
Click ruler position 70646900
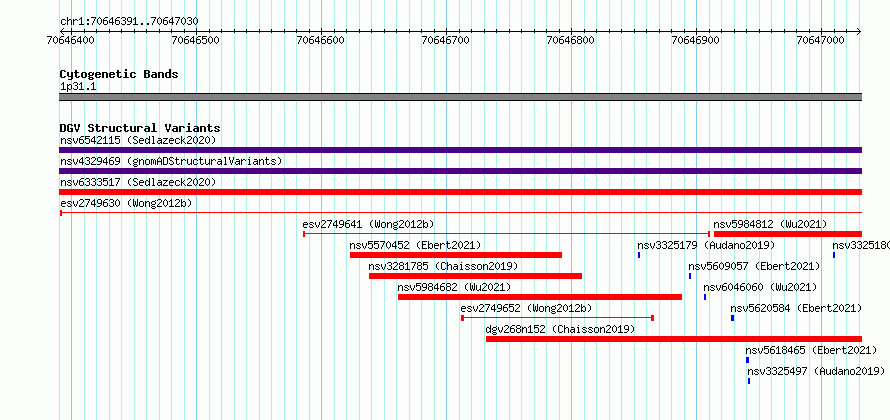696,40
